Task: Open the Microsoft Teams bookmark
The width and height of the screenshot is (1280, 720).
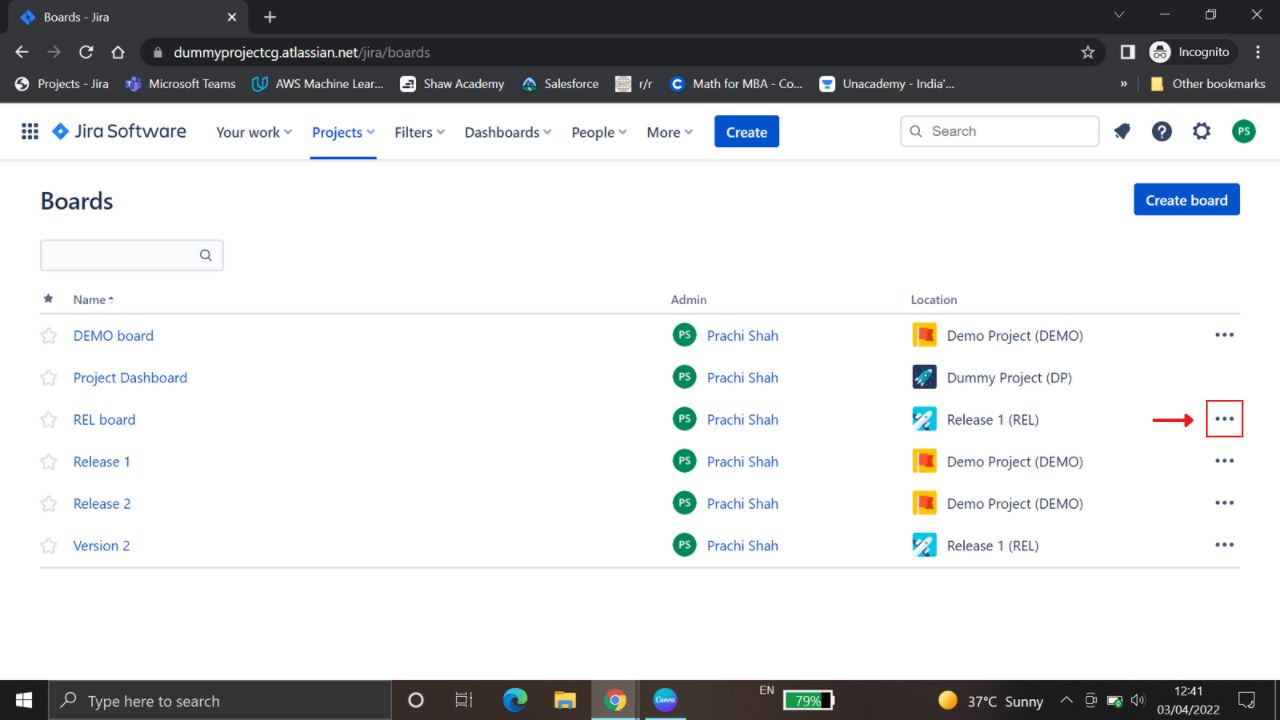Action: [181, 84]
